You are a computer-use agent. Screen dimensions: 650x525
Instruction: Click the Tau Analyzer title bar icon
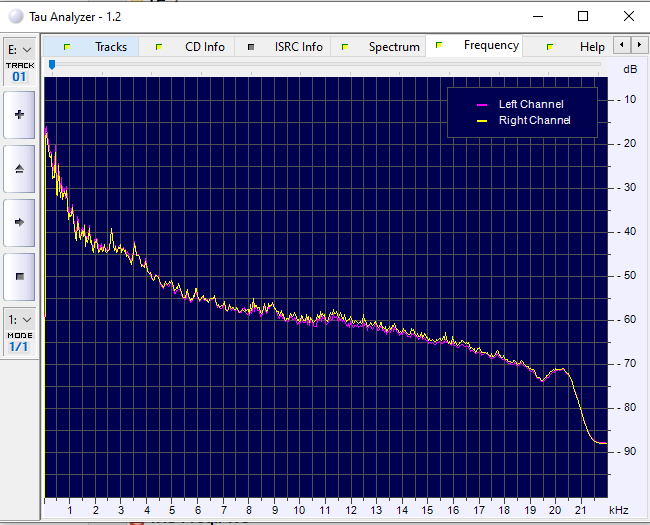click(x=16, y=17)
